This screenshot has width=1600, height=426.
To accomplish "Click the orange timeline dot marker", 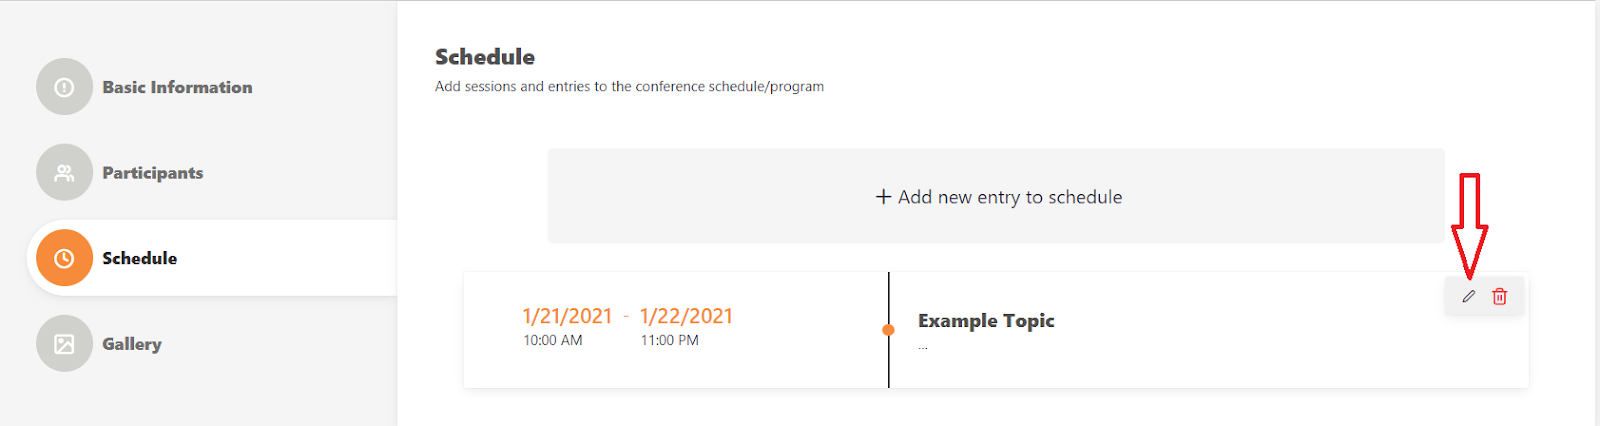I will [x=888, y=330].
